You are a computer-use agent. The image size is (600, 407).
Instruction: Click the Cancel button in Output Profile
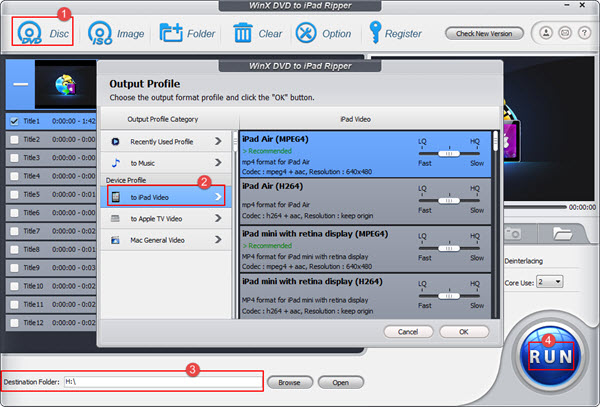point(408,332)
